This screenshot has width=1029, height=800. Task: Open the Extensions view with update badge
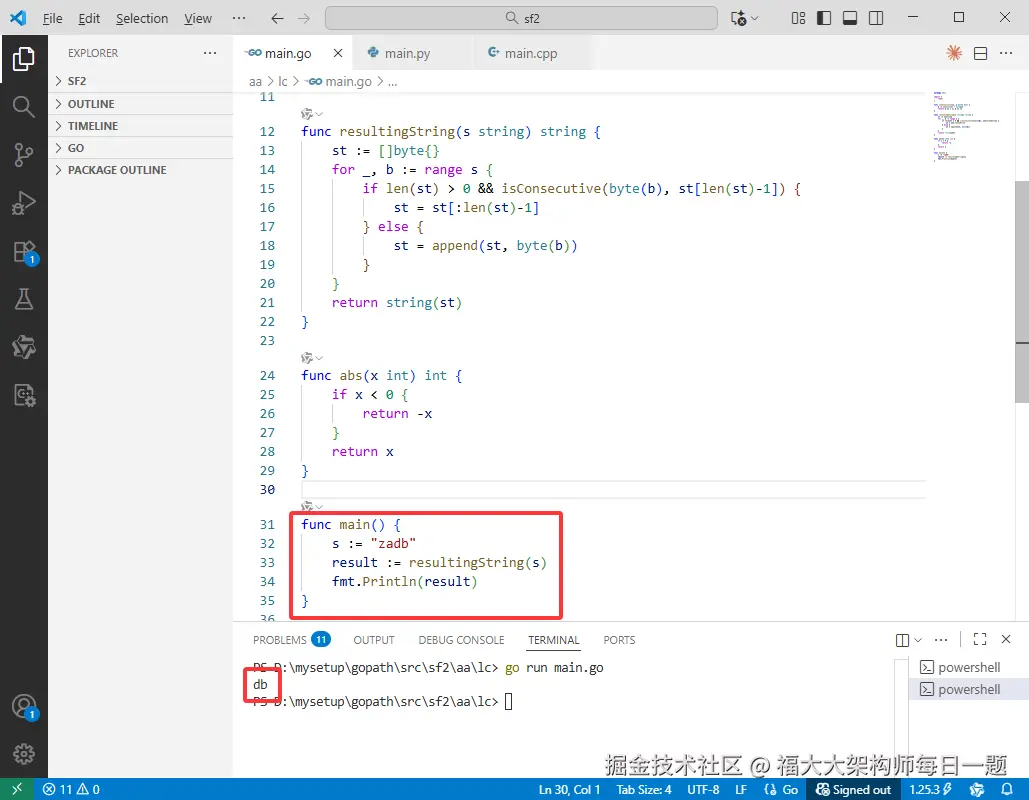point(25,252)
